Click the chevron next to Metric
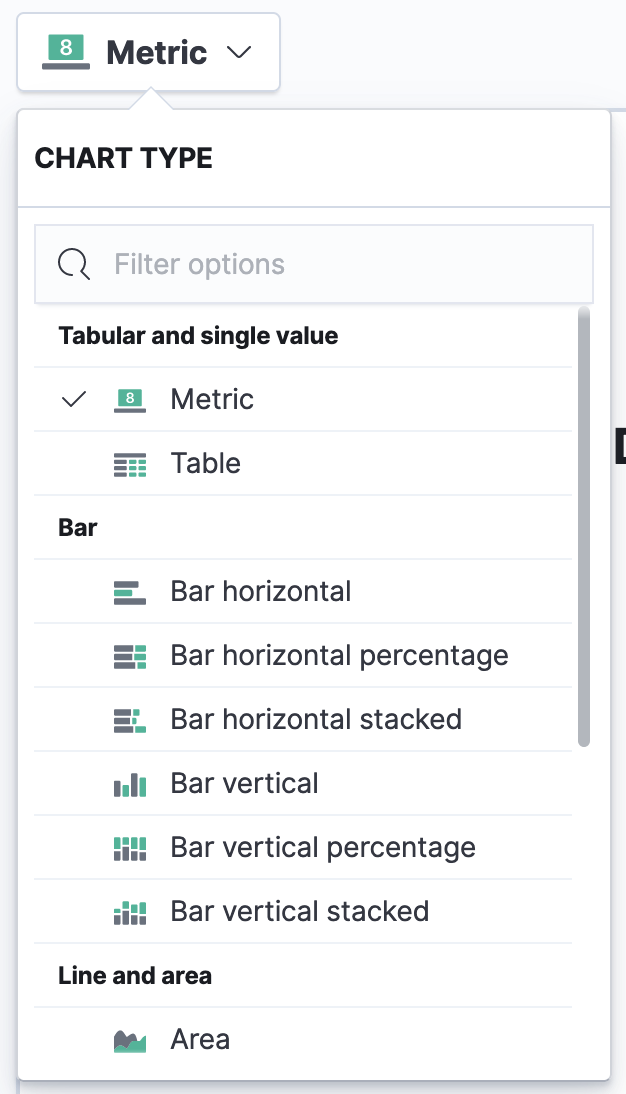Screen dimensions: 626x1094 (238, 52)
